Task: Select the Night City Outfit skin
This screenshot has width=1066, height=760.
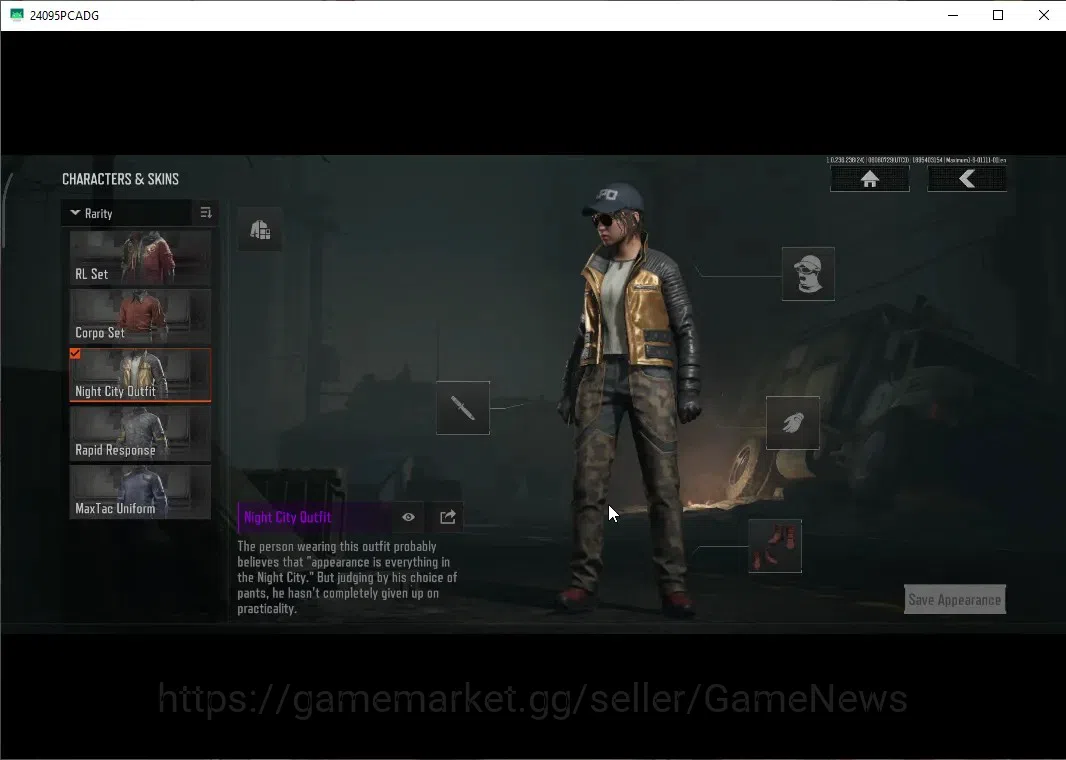Action: point(140,375)
